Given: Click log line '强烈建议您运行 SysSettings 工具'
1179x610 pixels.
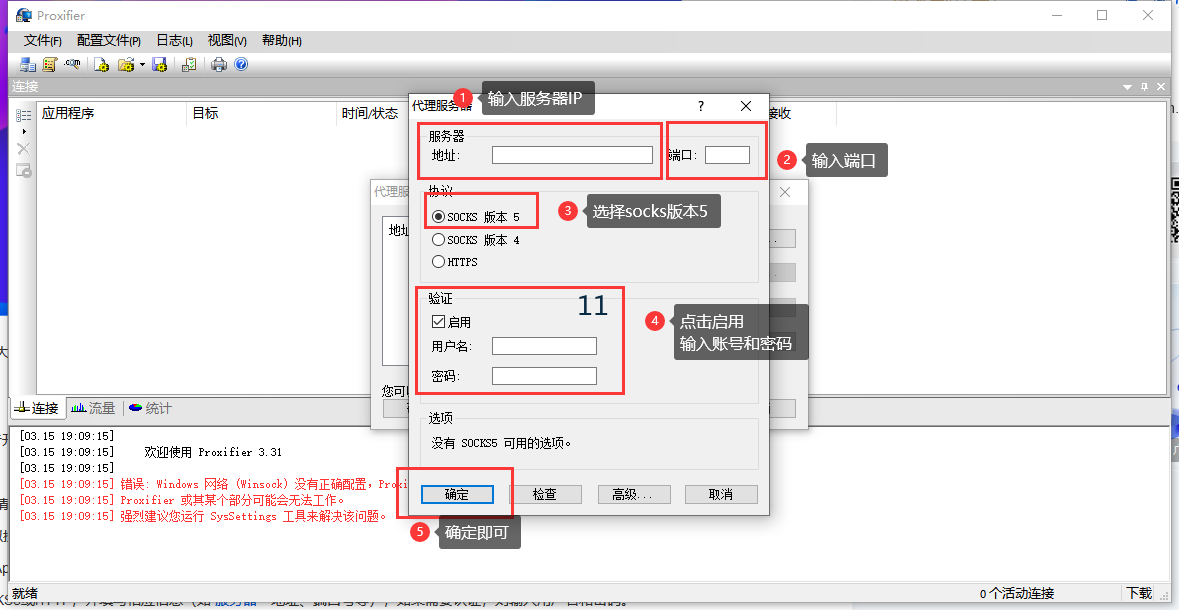Looking at the screenshot, I should click(x=204, y=517).
